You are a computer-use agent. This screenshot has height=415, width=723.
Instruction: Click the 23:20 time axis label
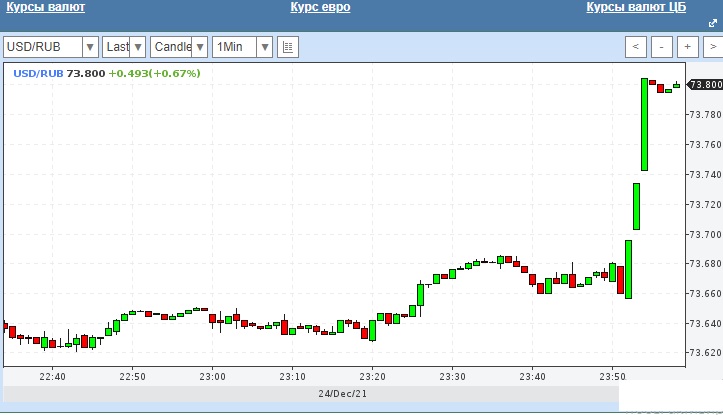click(x=373, y=377)
